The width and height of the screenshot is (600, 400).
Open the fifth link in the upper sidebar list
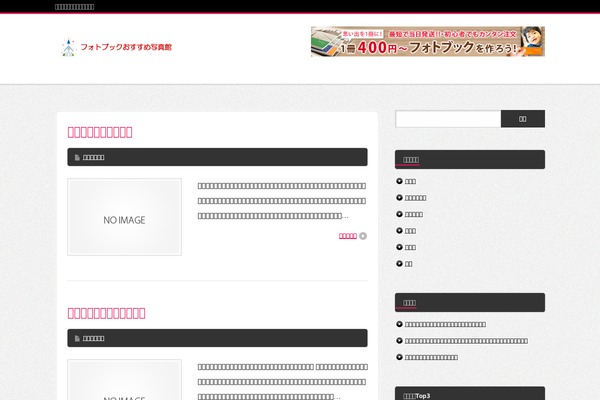point(410,247)
